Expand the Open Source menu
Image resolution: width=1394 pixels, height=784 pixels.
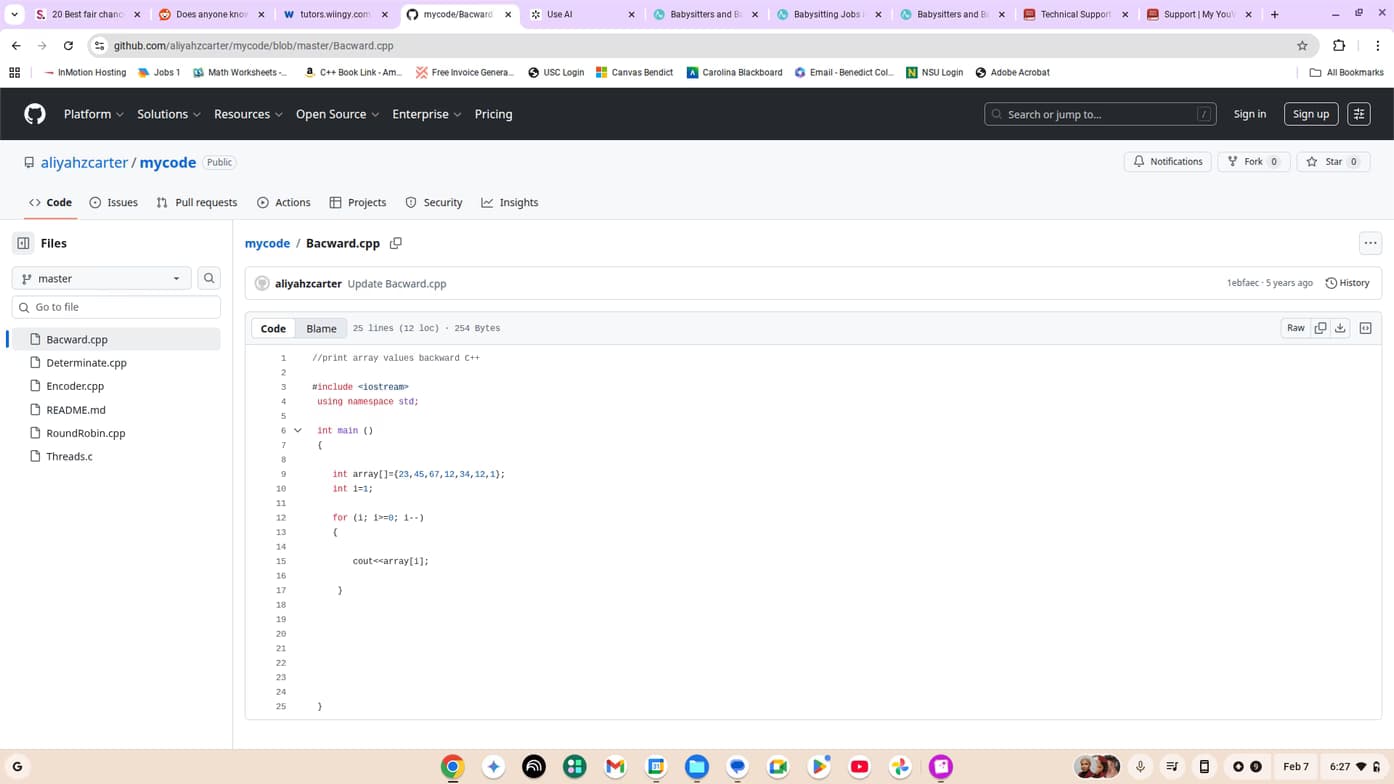pyautogui.click(x=337, y=114)
